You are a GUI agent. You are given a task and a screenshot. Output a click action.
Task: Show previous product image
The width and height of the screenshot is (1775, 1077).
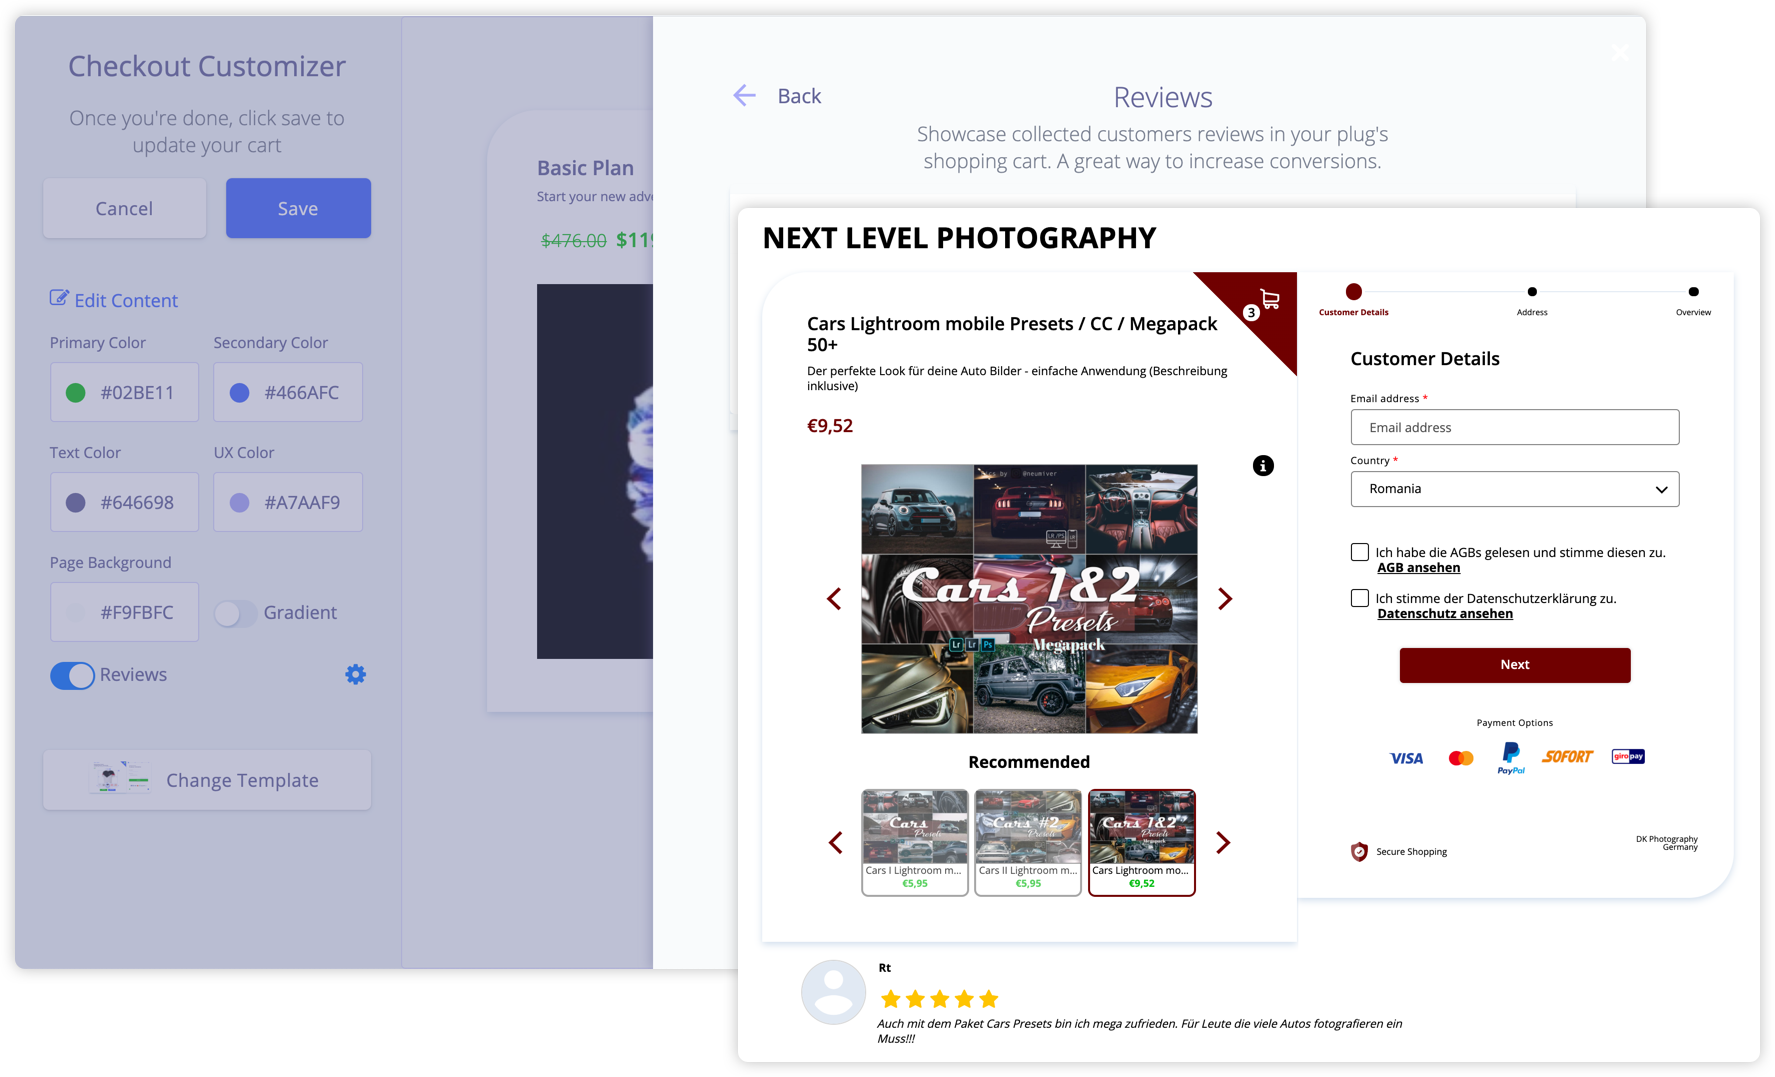[x=834, y=599]
